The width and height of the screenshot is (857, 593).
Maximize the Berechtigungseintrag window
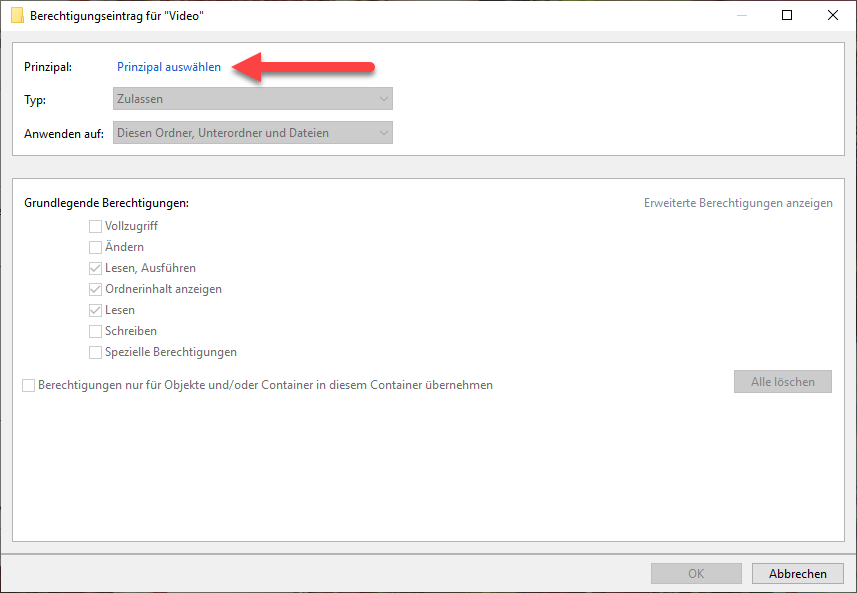[787, 15]
